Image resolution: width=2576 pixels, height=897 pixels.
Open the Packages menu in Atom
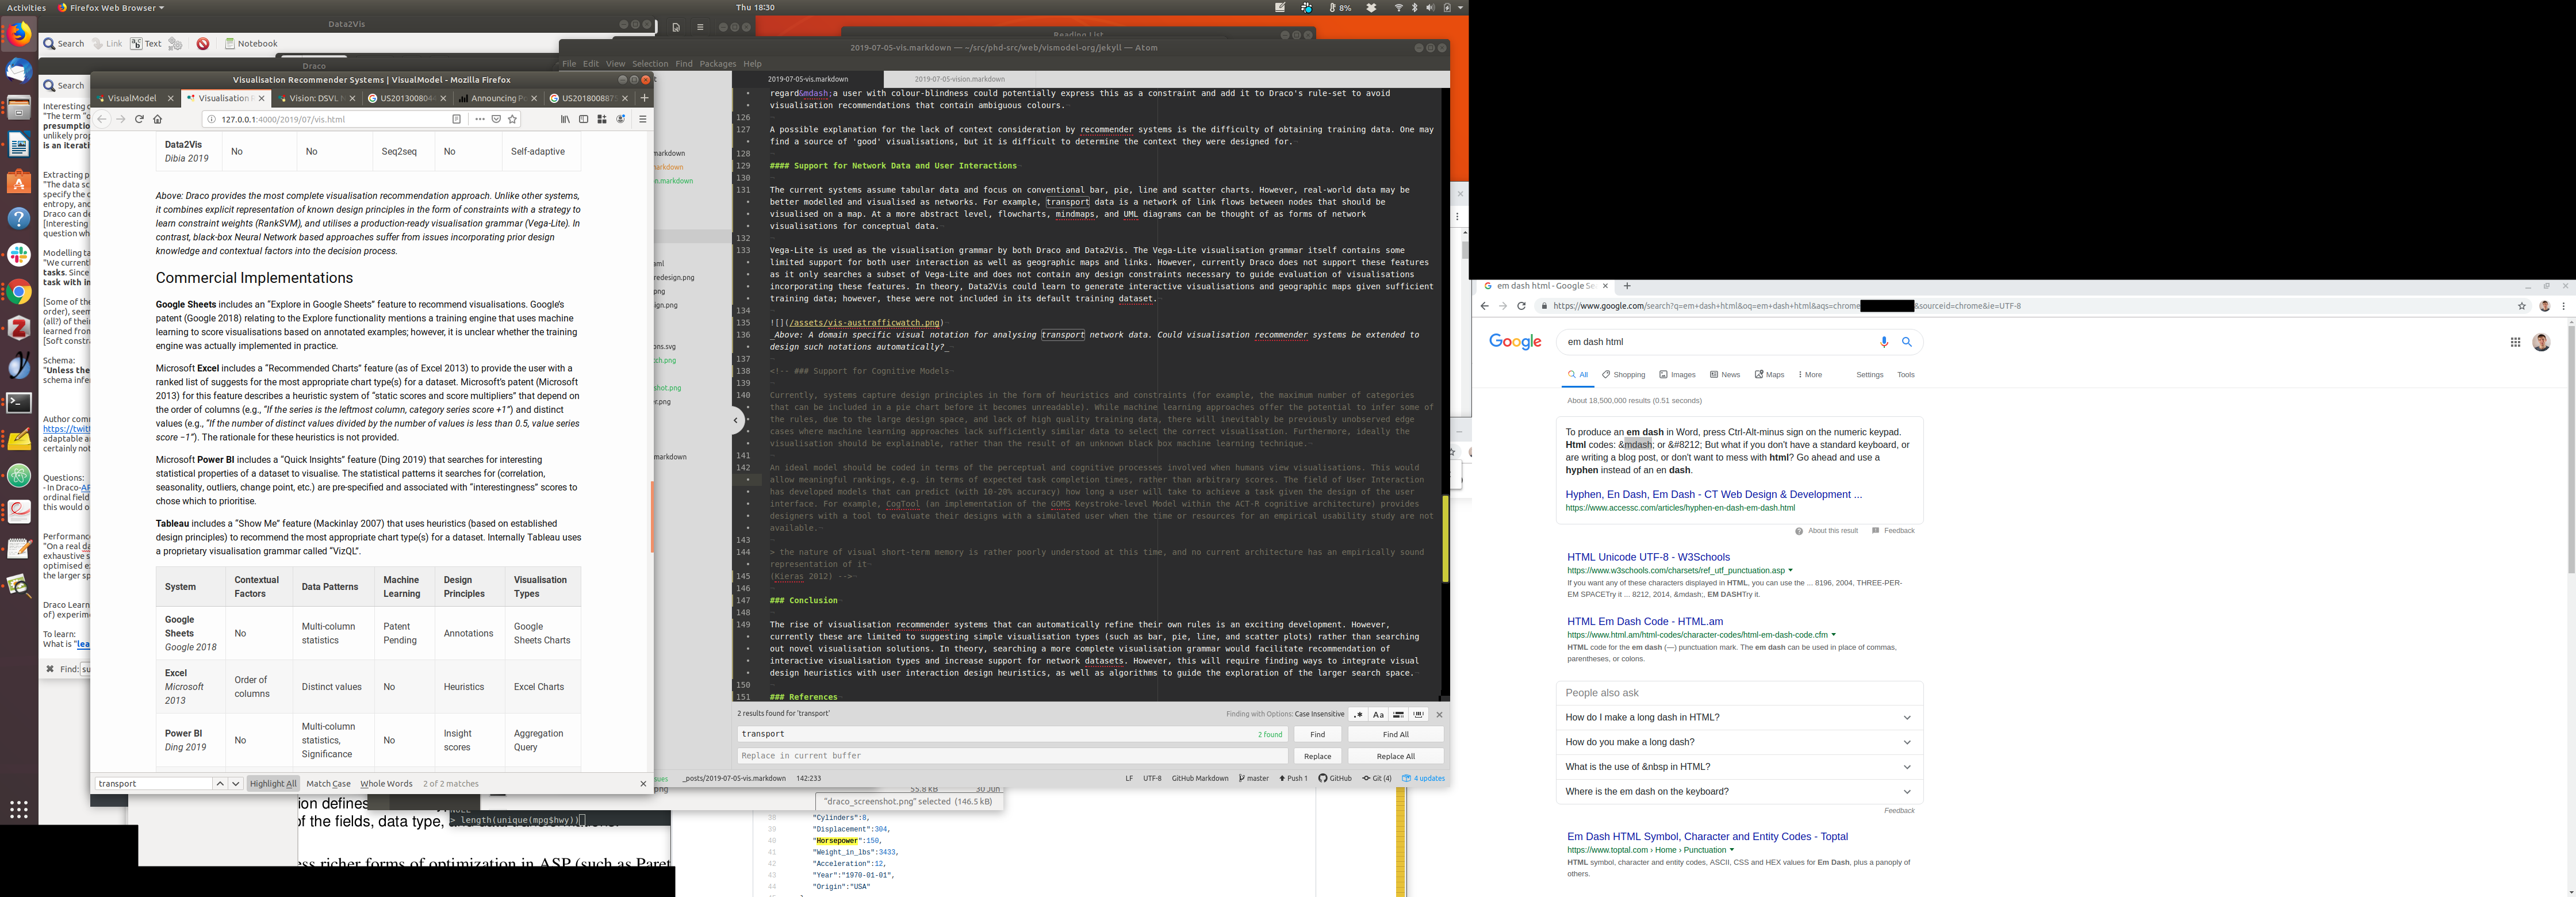pyautogui.click(x=717, y=63)
